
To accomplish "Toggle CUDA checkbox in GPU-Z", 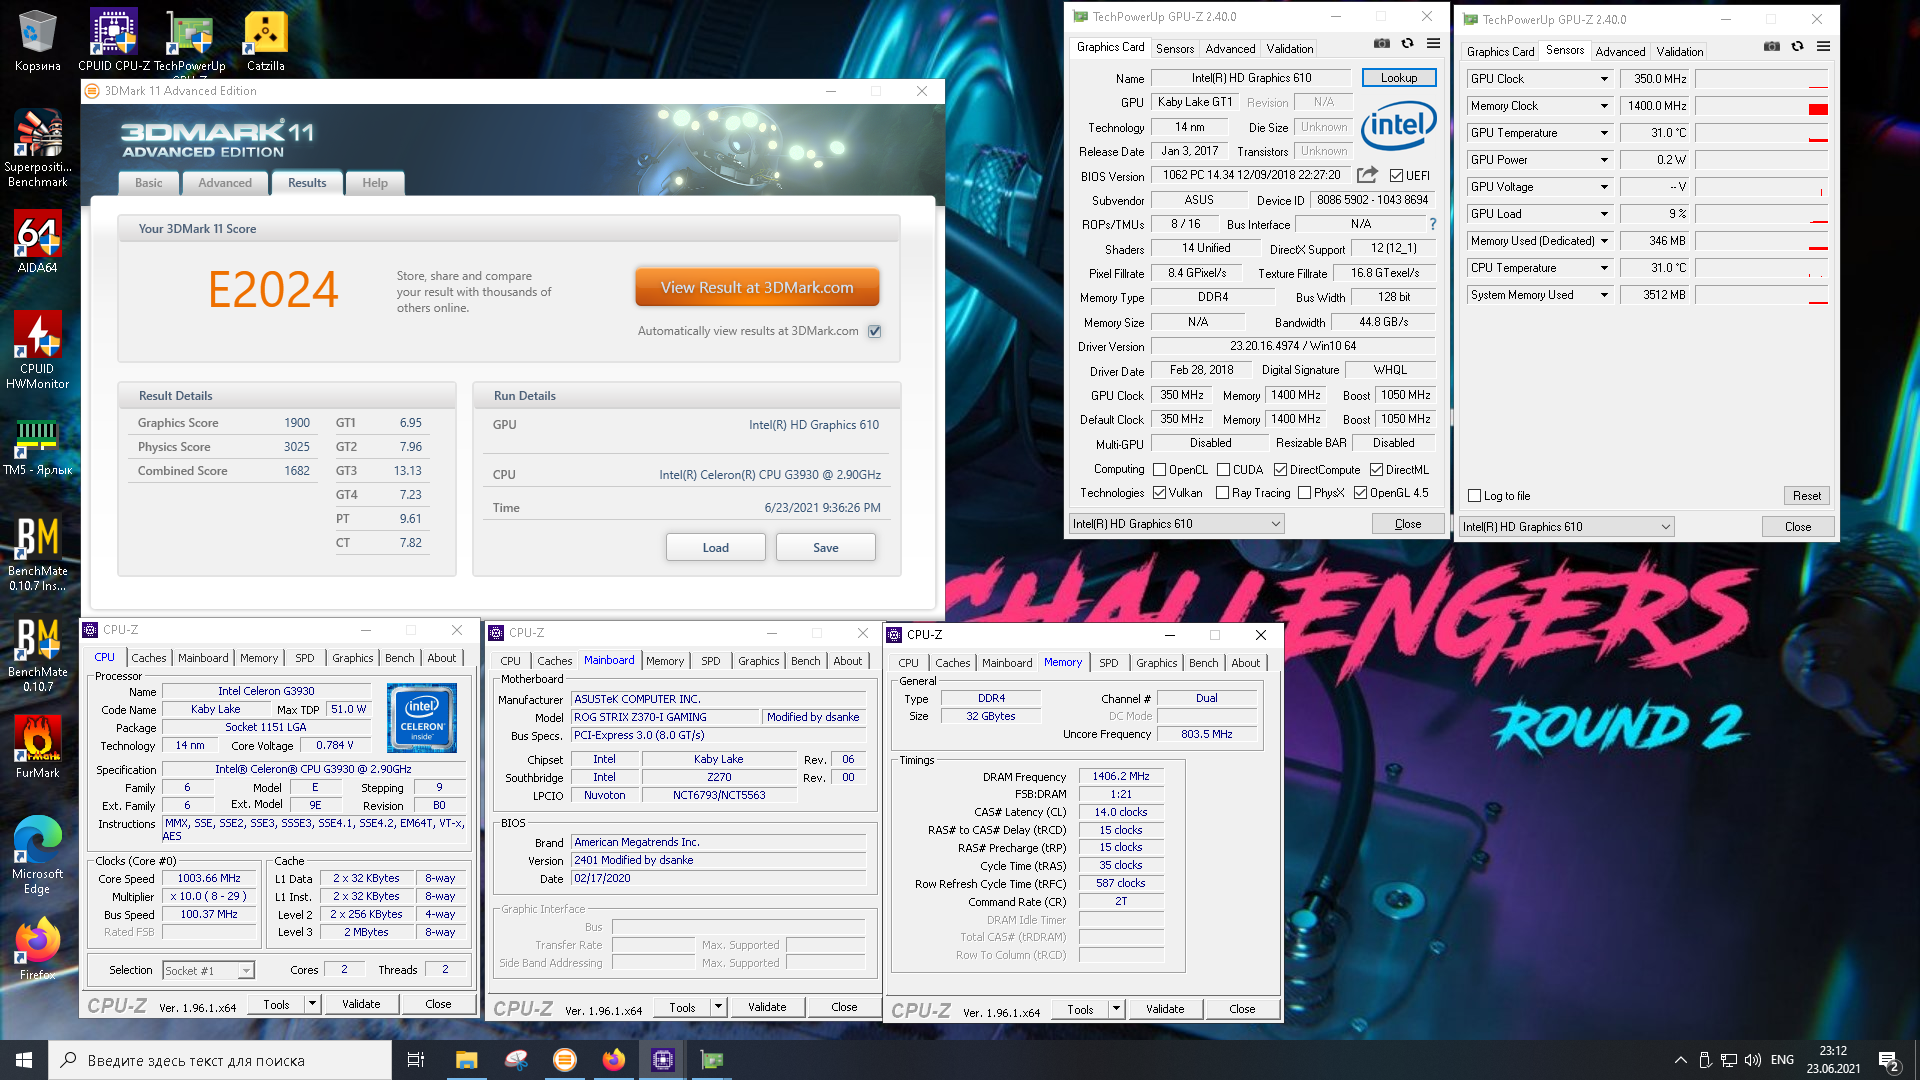I will (1223, 469).
